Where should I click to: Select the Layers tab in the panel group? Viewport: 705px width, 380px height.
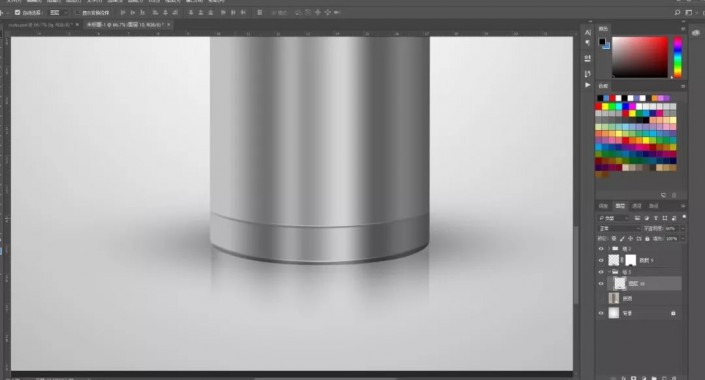pos(620,206)
